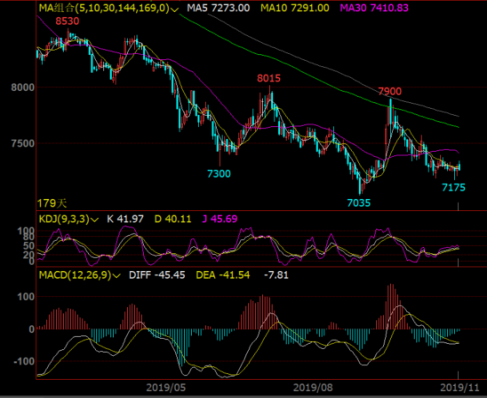The image size is (488, 398).
Task: Click the K 41.97 value
Action: click(125, 219)
